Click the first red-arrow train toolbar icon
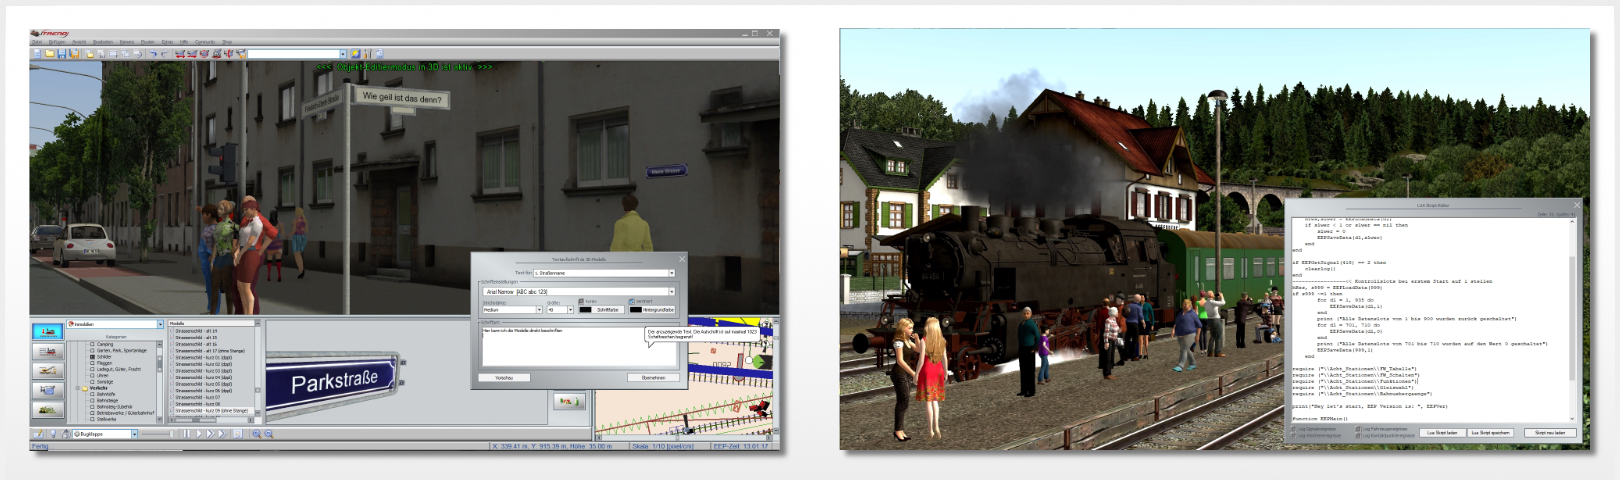Screen dimensions: 1620x480 click(180, 54)
